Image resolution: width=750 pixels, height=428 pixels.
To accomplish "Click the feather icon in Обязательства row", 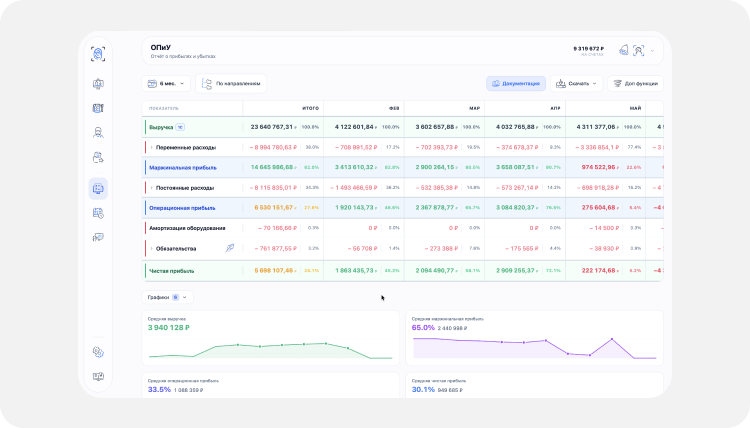I will pyautogui.click(x=230, y=248).
